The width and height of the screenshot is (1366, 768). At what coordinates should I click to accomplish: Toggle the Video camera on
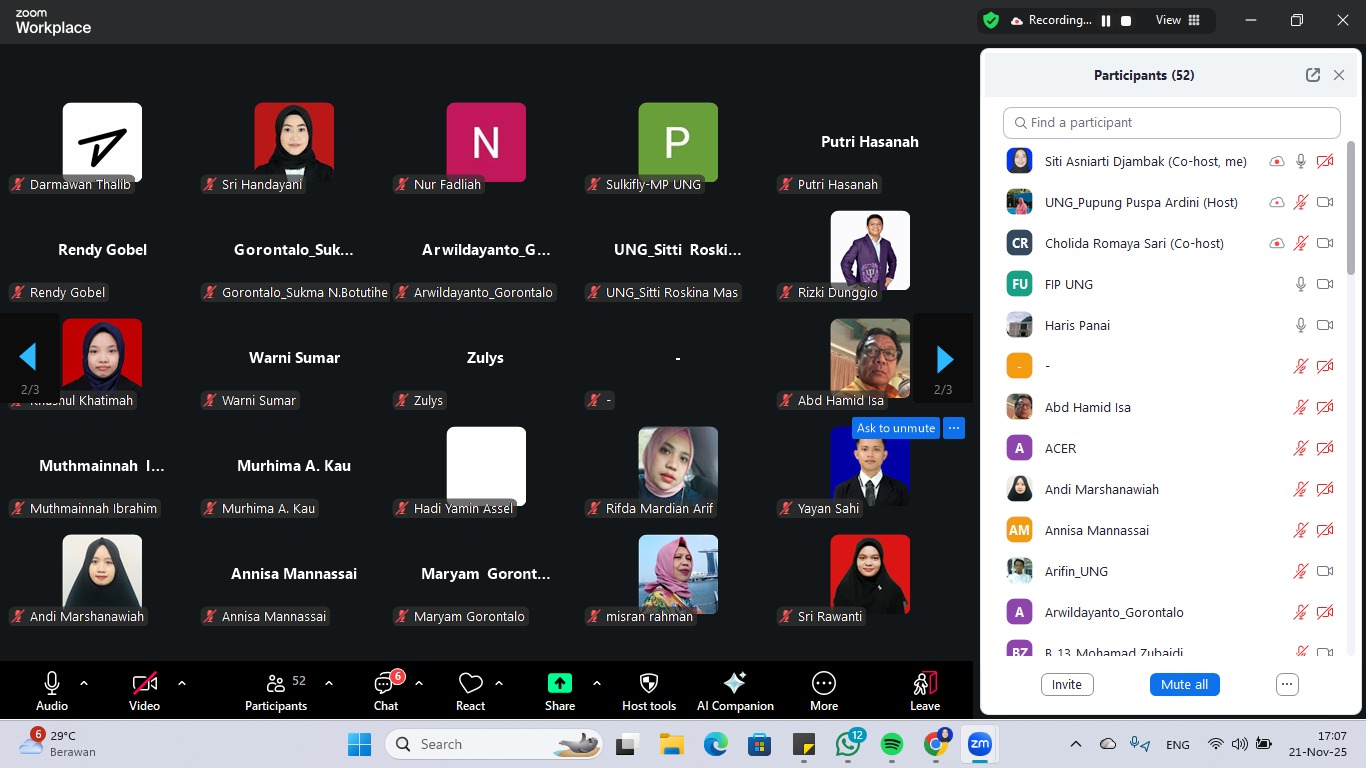pyautogui.click(x=145, y=684)
